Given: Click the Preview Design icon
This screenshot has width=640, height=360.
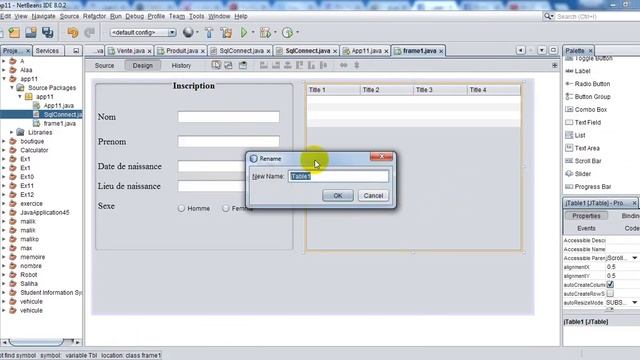Looking at the screenshot, I should coord(243,65).
